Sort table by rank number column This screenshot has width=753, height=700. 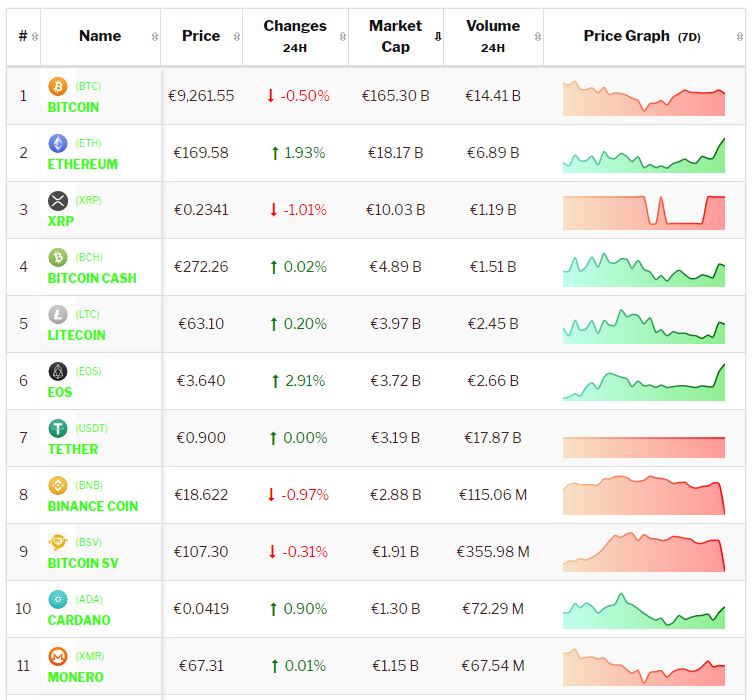pos(35,37)
